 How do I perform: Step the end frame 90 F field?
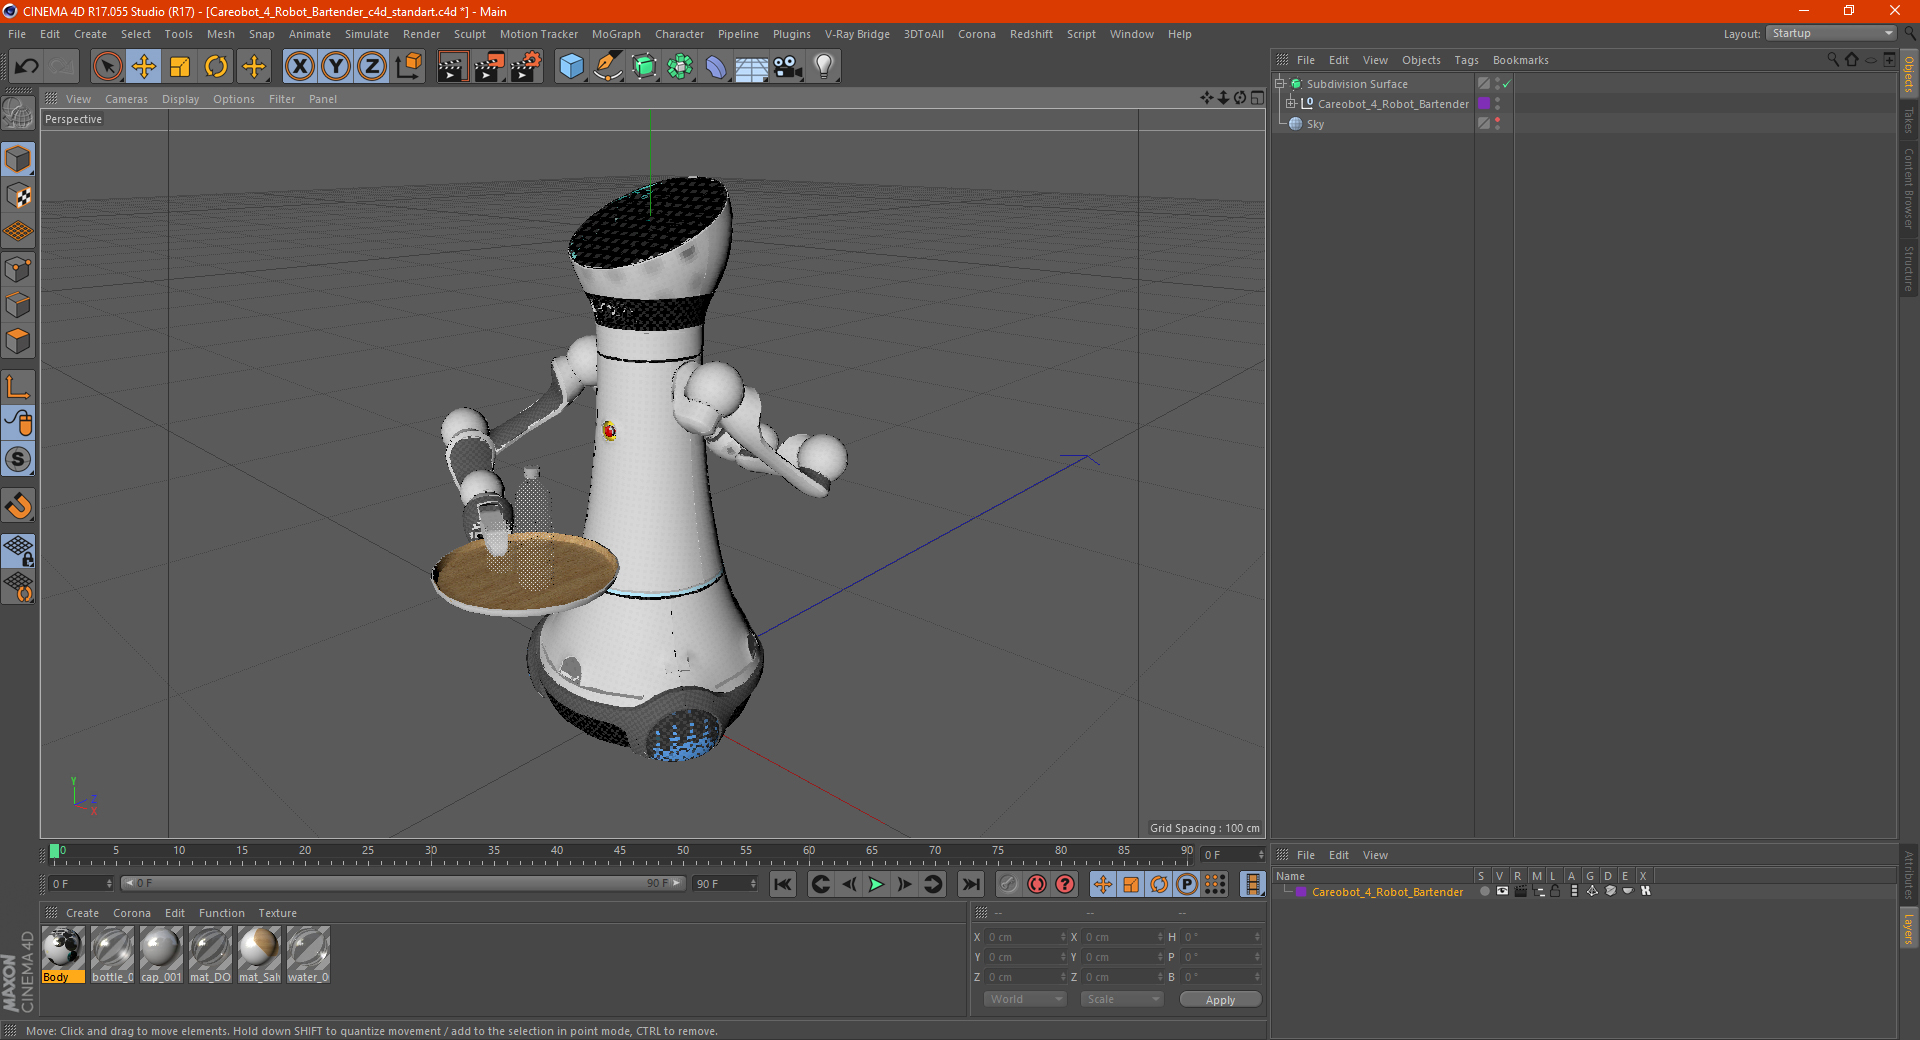coord(725,884)
